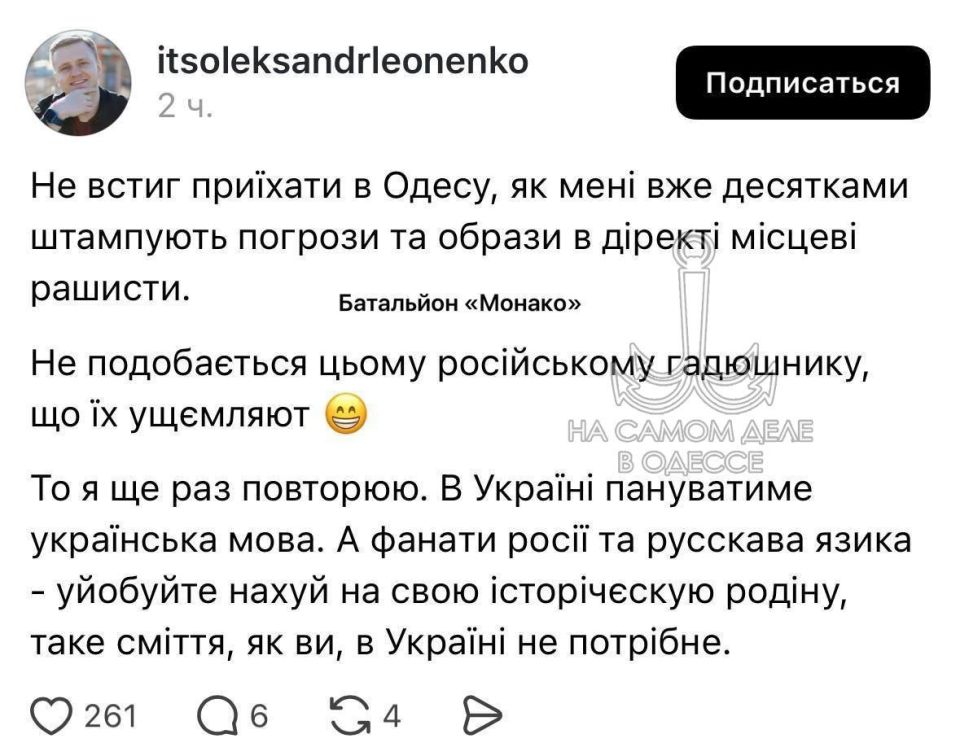Open the author's profile avatar

[78, 82]
